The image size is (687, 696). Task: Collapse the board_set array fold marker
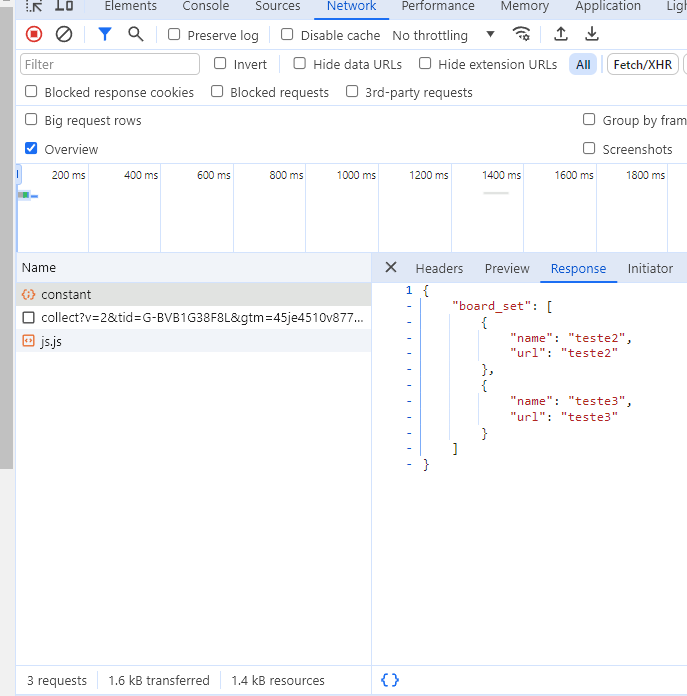(x=409, y=306)
